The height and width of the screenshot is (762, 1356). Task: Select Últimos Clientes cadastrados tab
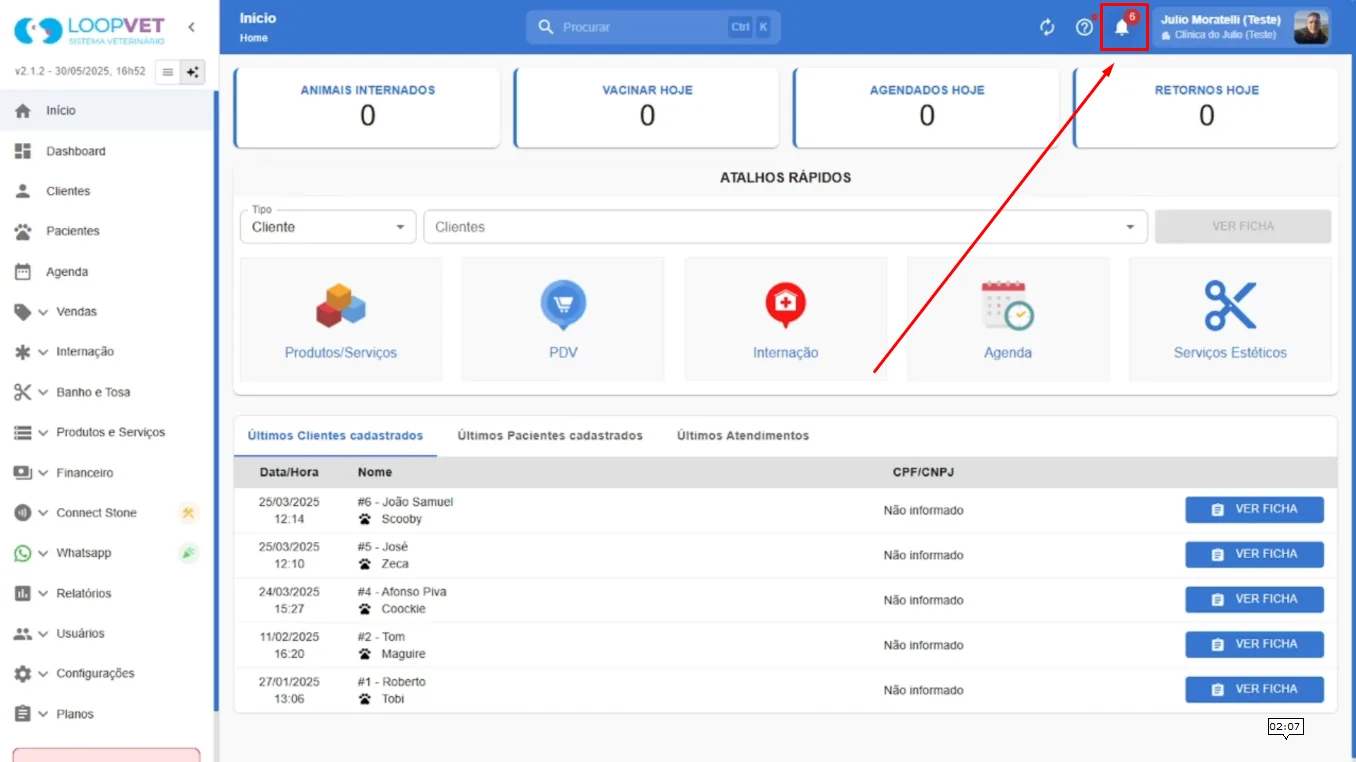point(335,436)
